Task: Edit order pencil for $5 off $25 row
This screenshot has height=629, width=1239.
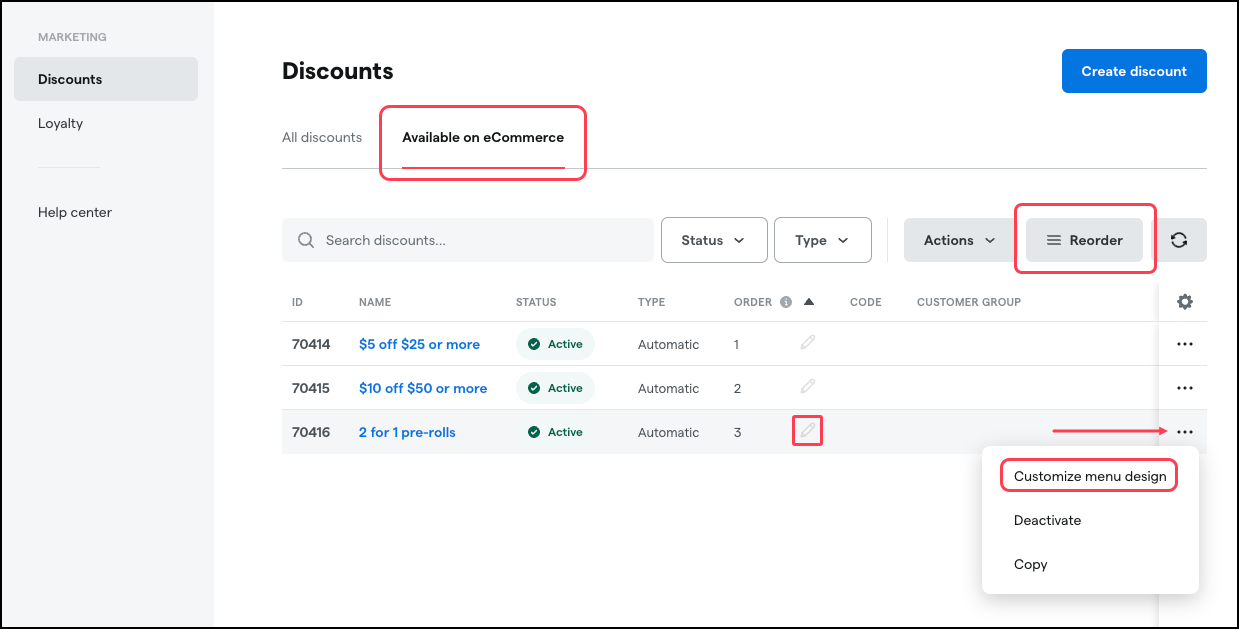Action: [808, 343]
